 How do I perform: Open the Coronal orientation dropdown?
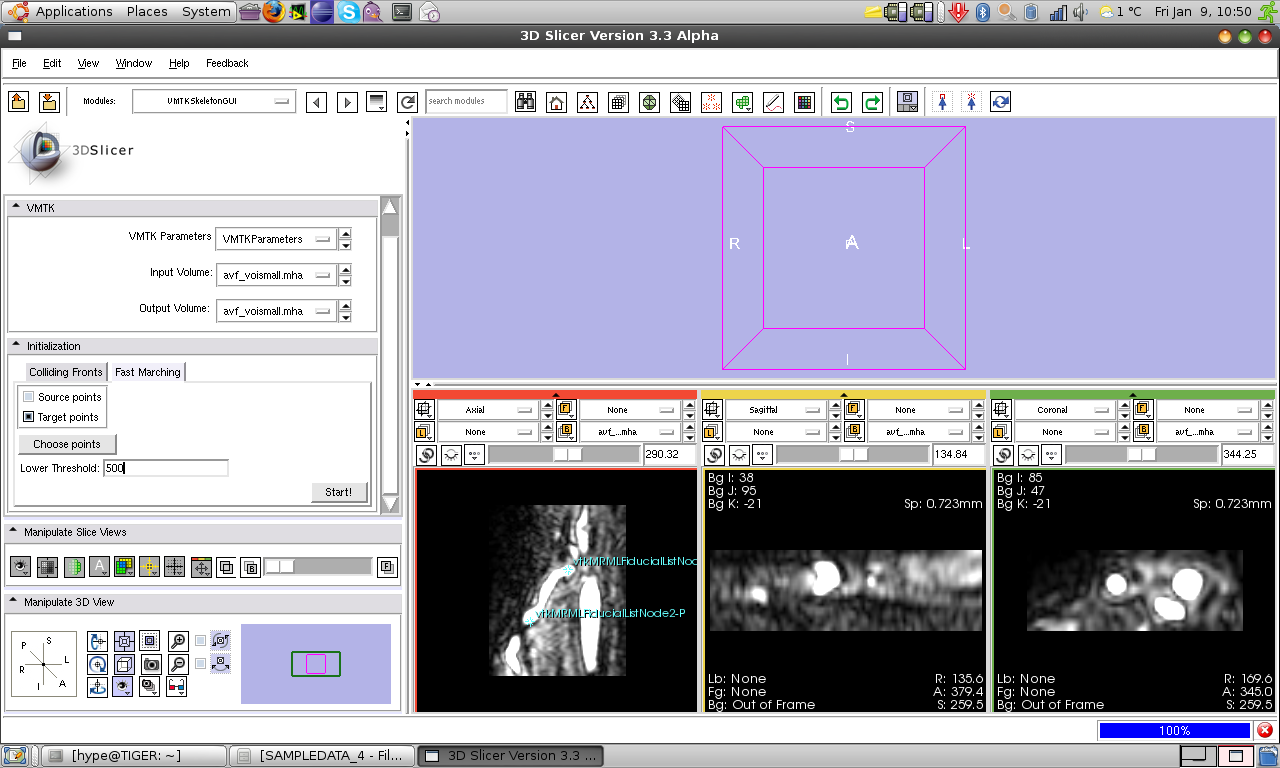[1065, 410]
